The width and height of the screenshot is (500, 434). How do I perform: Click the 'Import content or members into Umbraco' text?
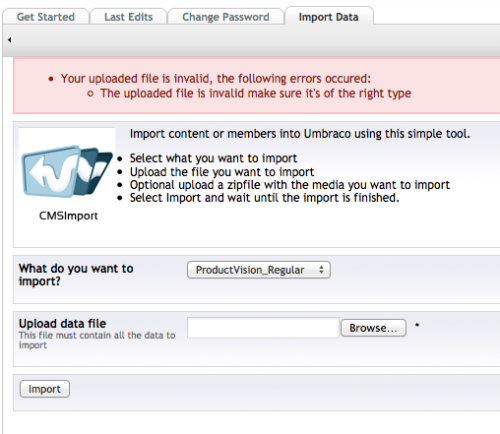tap(300, 134)
